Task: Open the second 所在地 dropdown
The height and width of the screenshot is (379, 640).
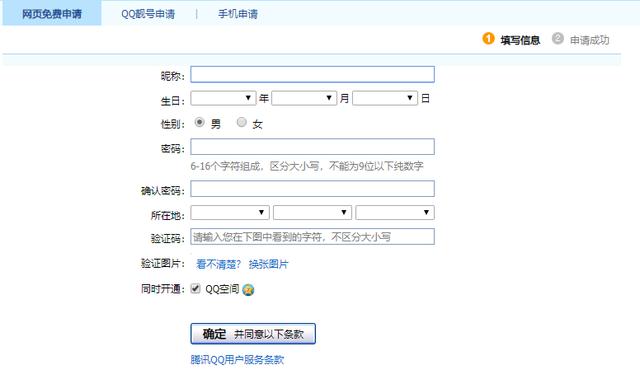Action: point(312,212)
